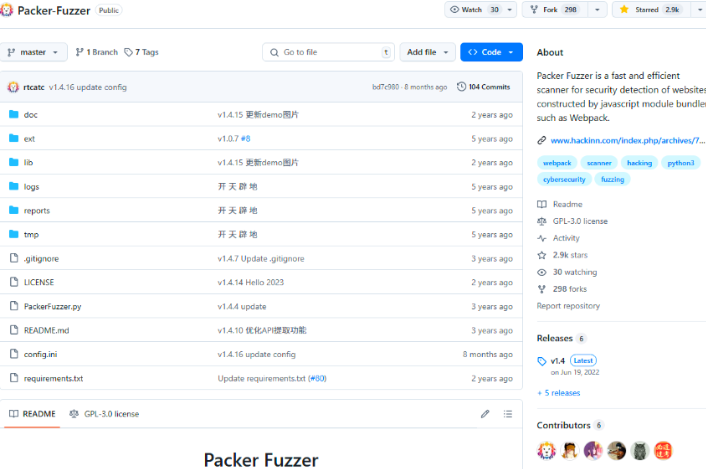Click the website link chain icon
The height and width of the screenshot is (469, 706).
(542, 140)
